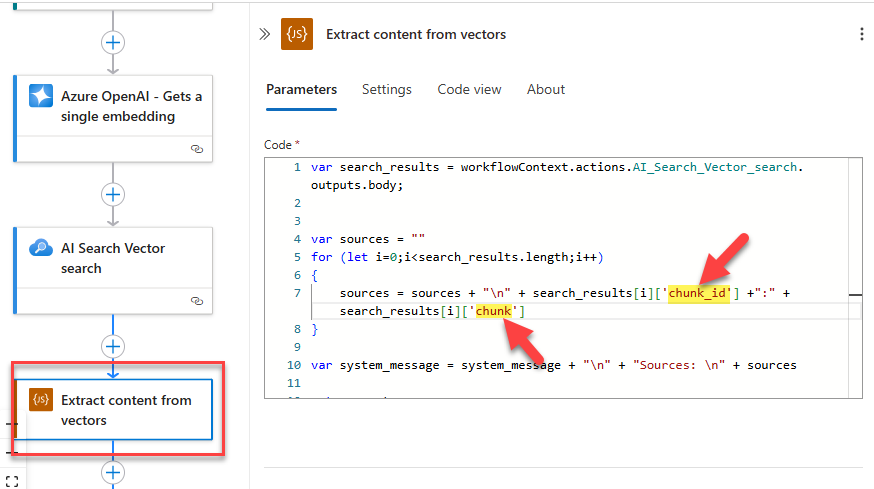874x489 pixels.
Task: Open the Settings tab
Action: [x=387, y=89]
